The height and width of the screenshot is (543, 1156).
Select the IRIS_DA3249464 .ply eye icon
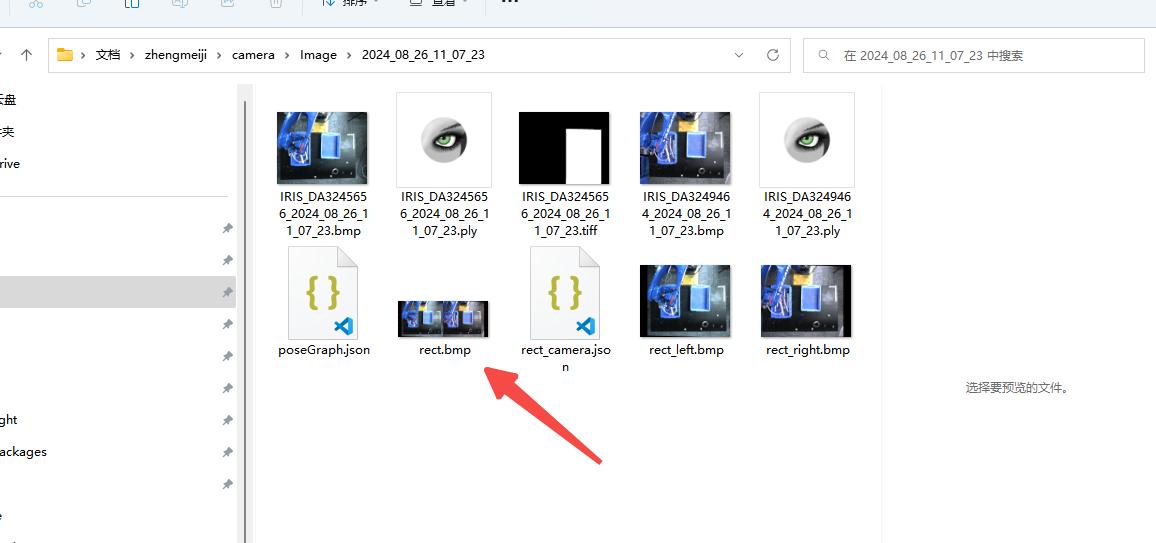coord(806,140)
